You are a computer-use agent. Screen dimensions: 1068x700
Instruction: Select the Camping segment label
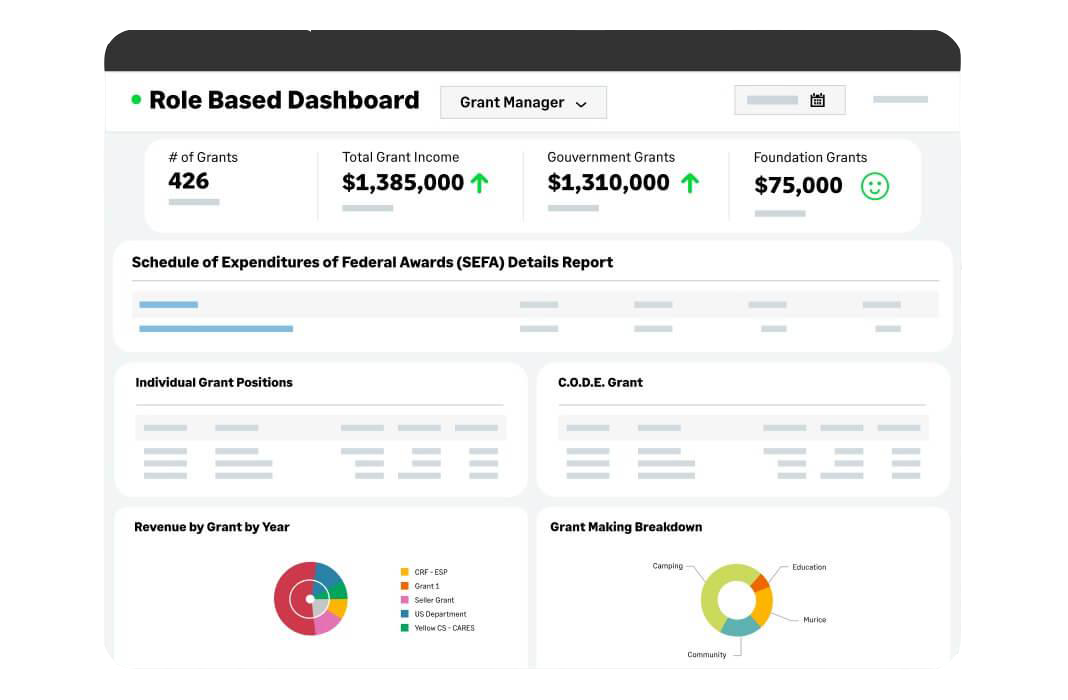[x=667, y=566]
